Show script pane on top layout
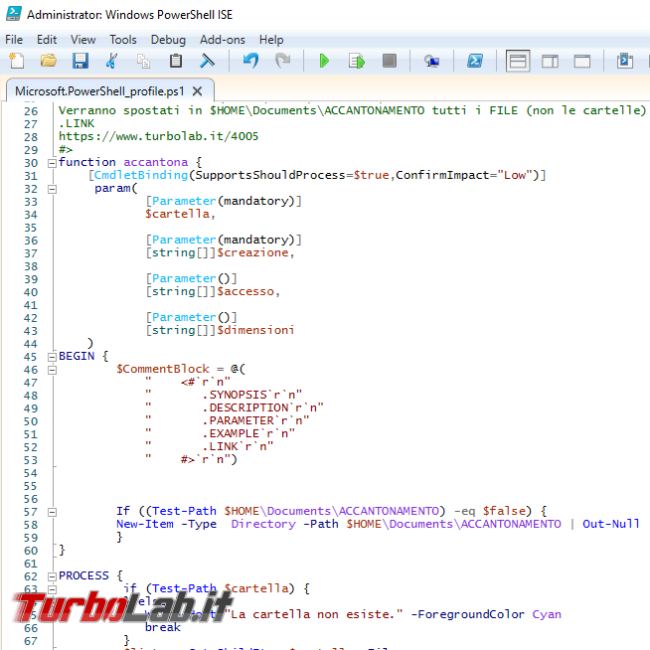 [x=518, y=61]
